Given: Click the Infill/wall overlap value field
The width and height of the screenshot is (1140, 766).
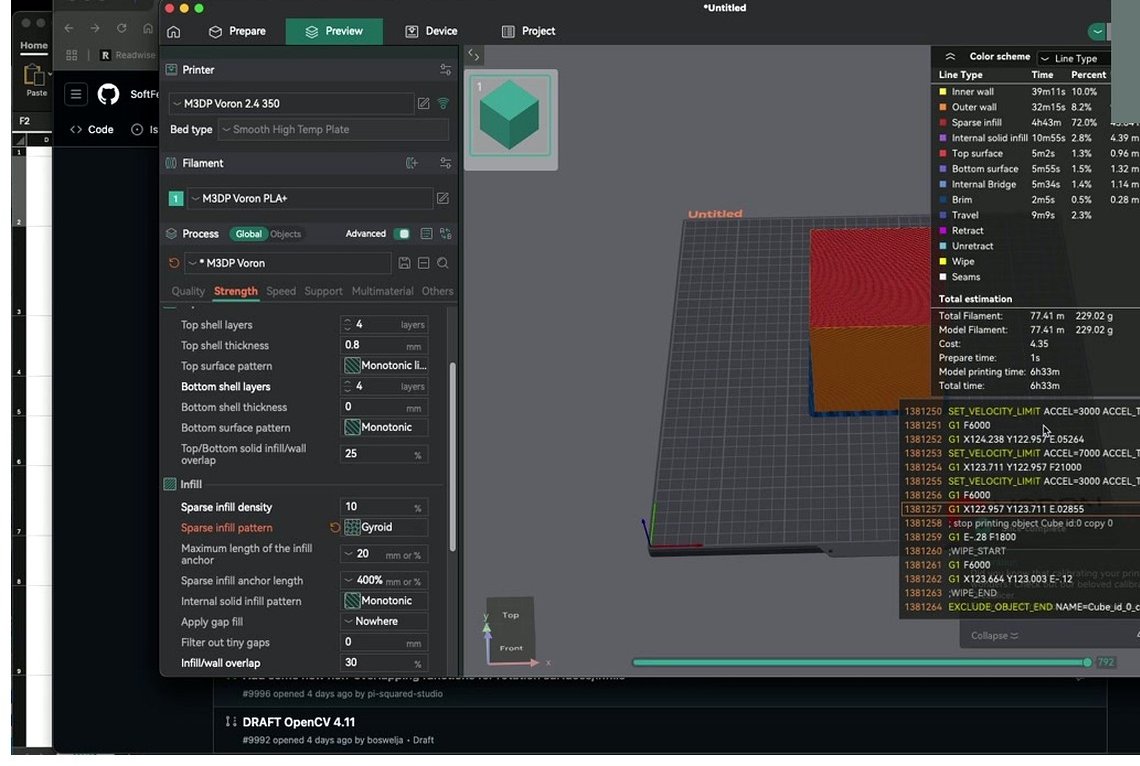Looking at the screenshot, I should coord(384,663).
